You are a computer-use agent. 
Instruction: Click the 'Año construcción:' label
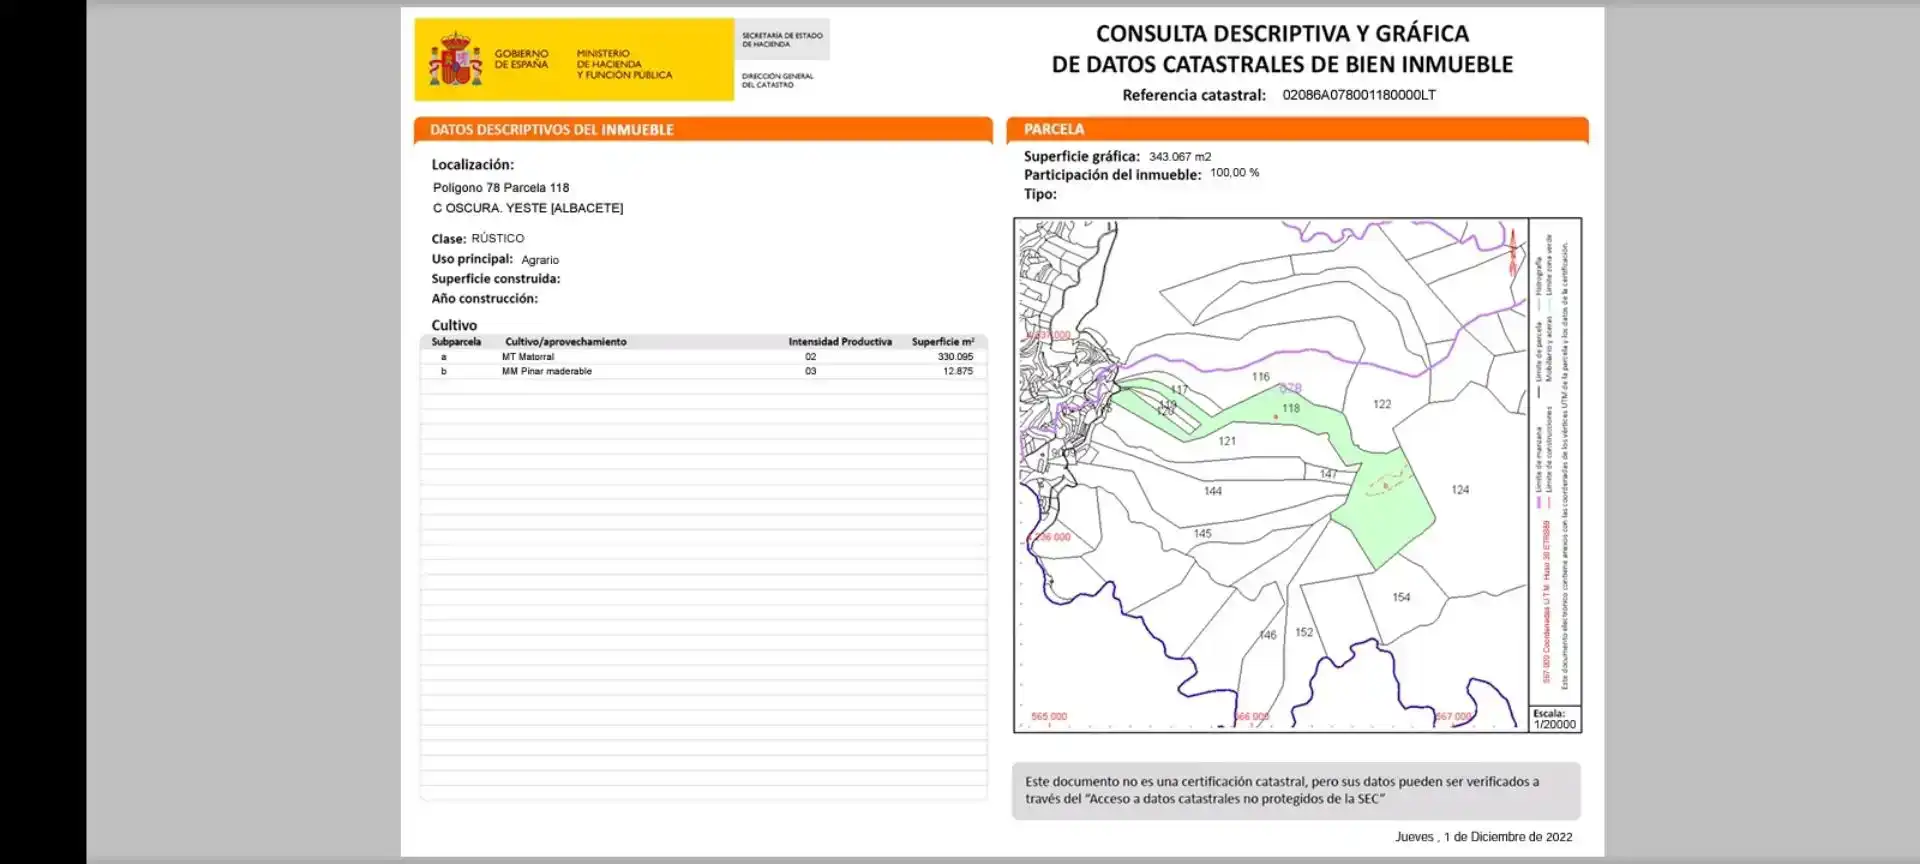(x=485, y=299)
